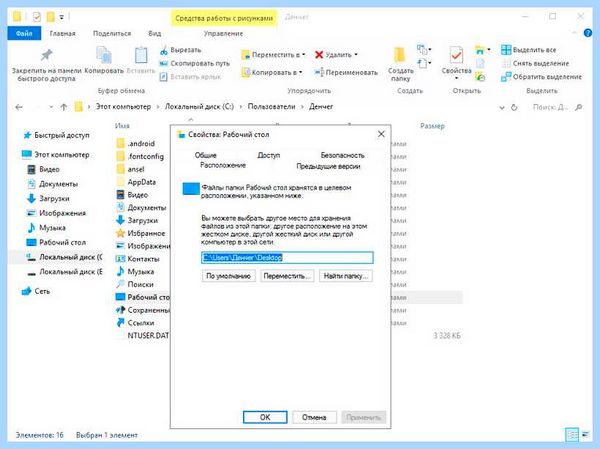Viewport: 600px width, 449px height.
Task: Delete selected item with red X
Action: pos(333,55)
